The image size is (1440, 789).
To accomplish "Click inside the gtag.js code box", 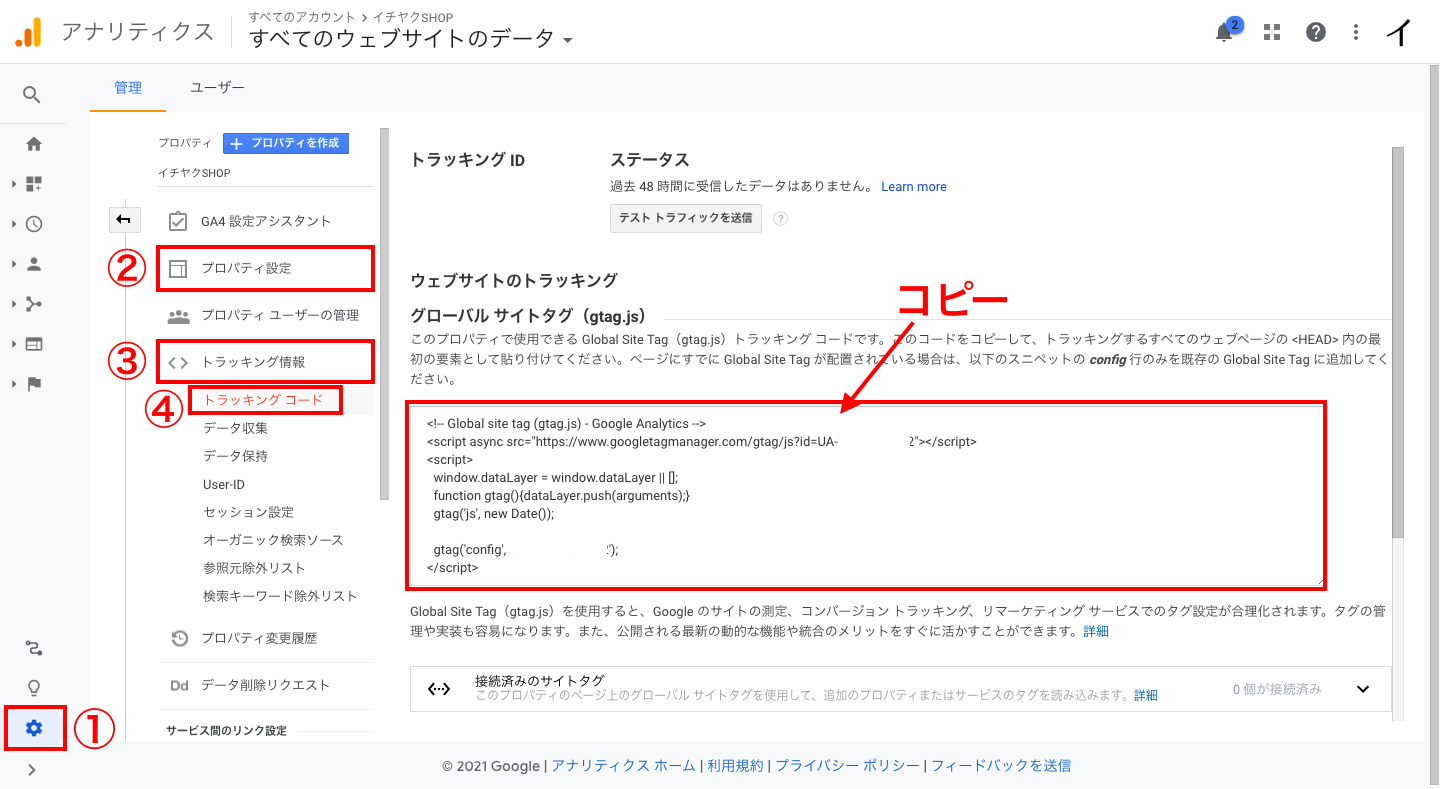I will pyautogui.click(x=867, y=495).
